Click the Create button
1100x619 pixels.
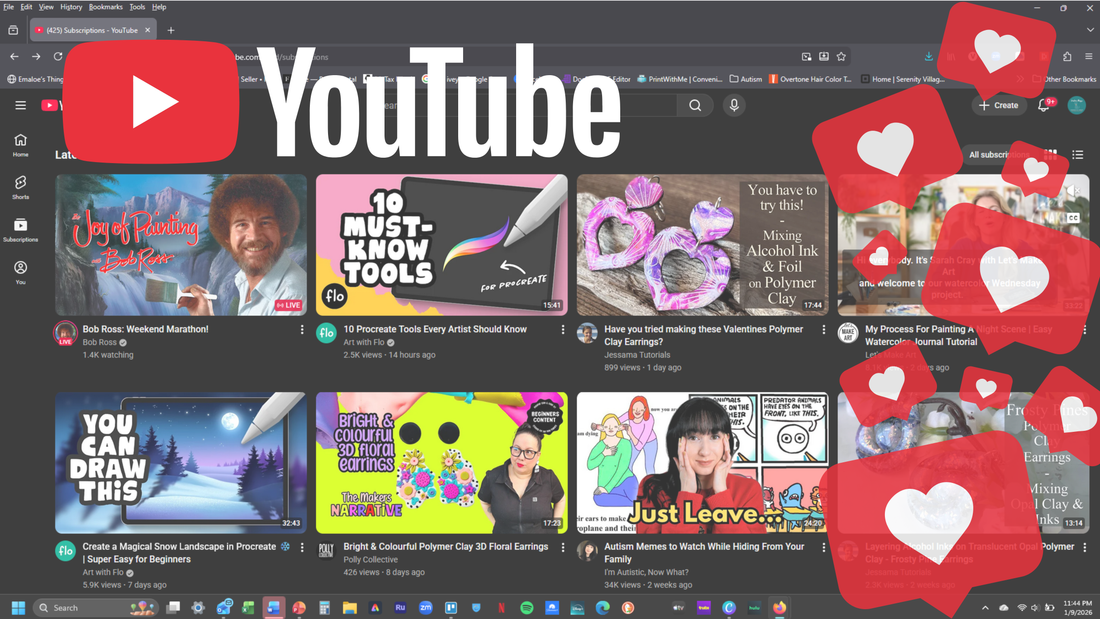(x=999, y=105)
